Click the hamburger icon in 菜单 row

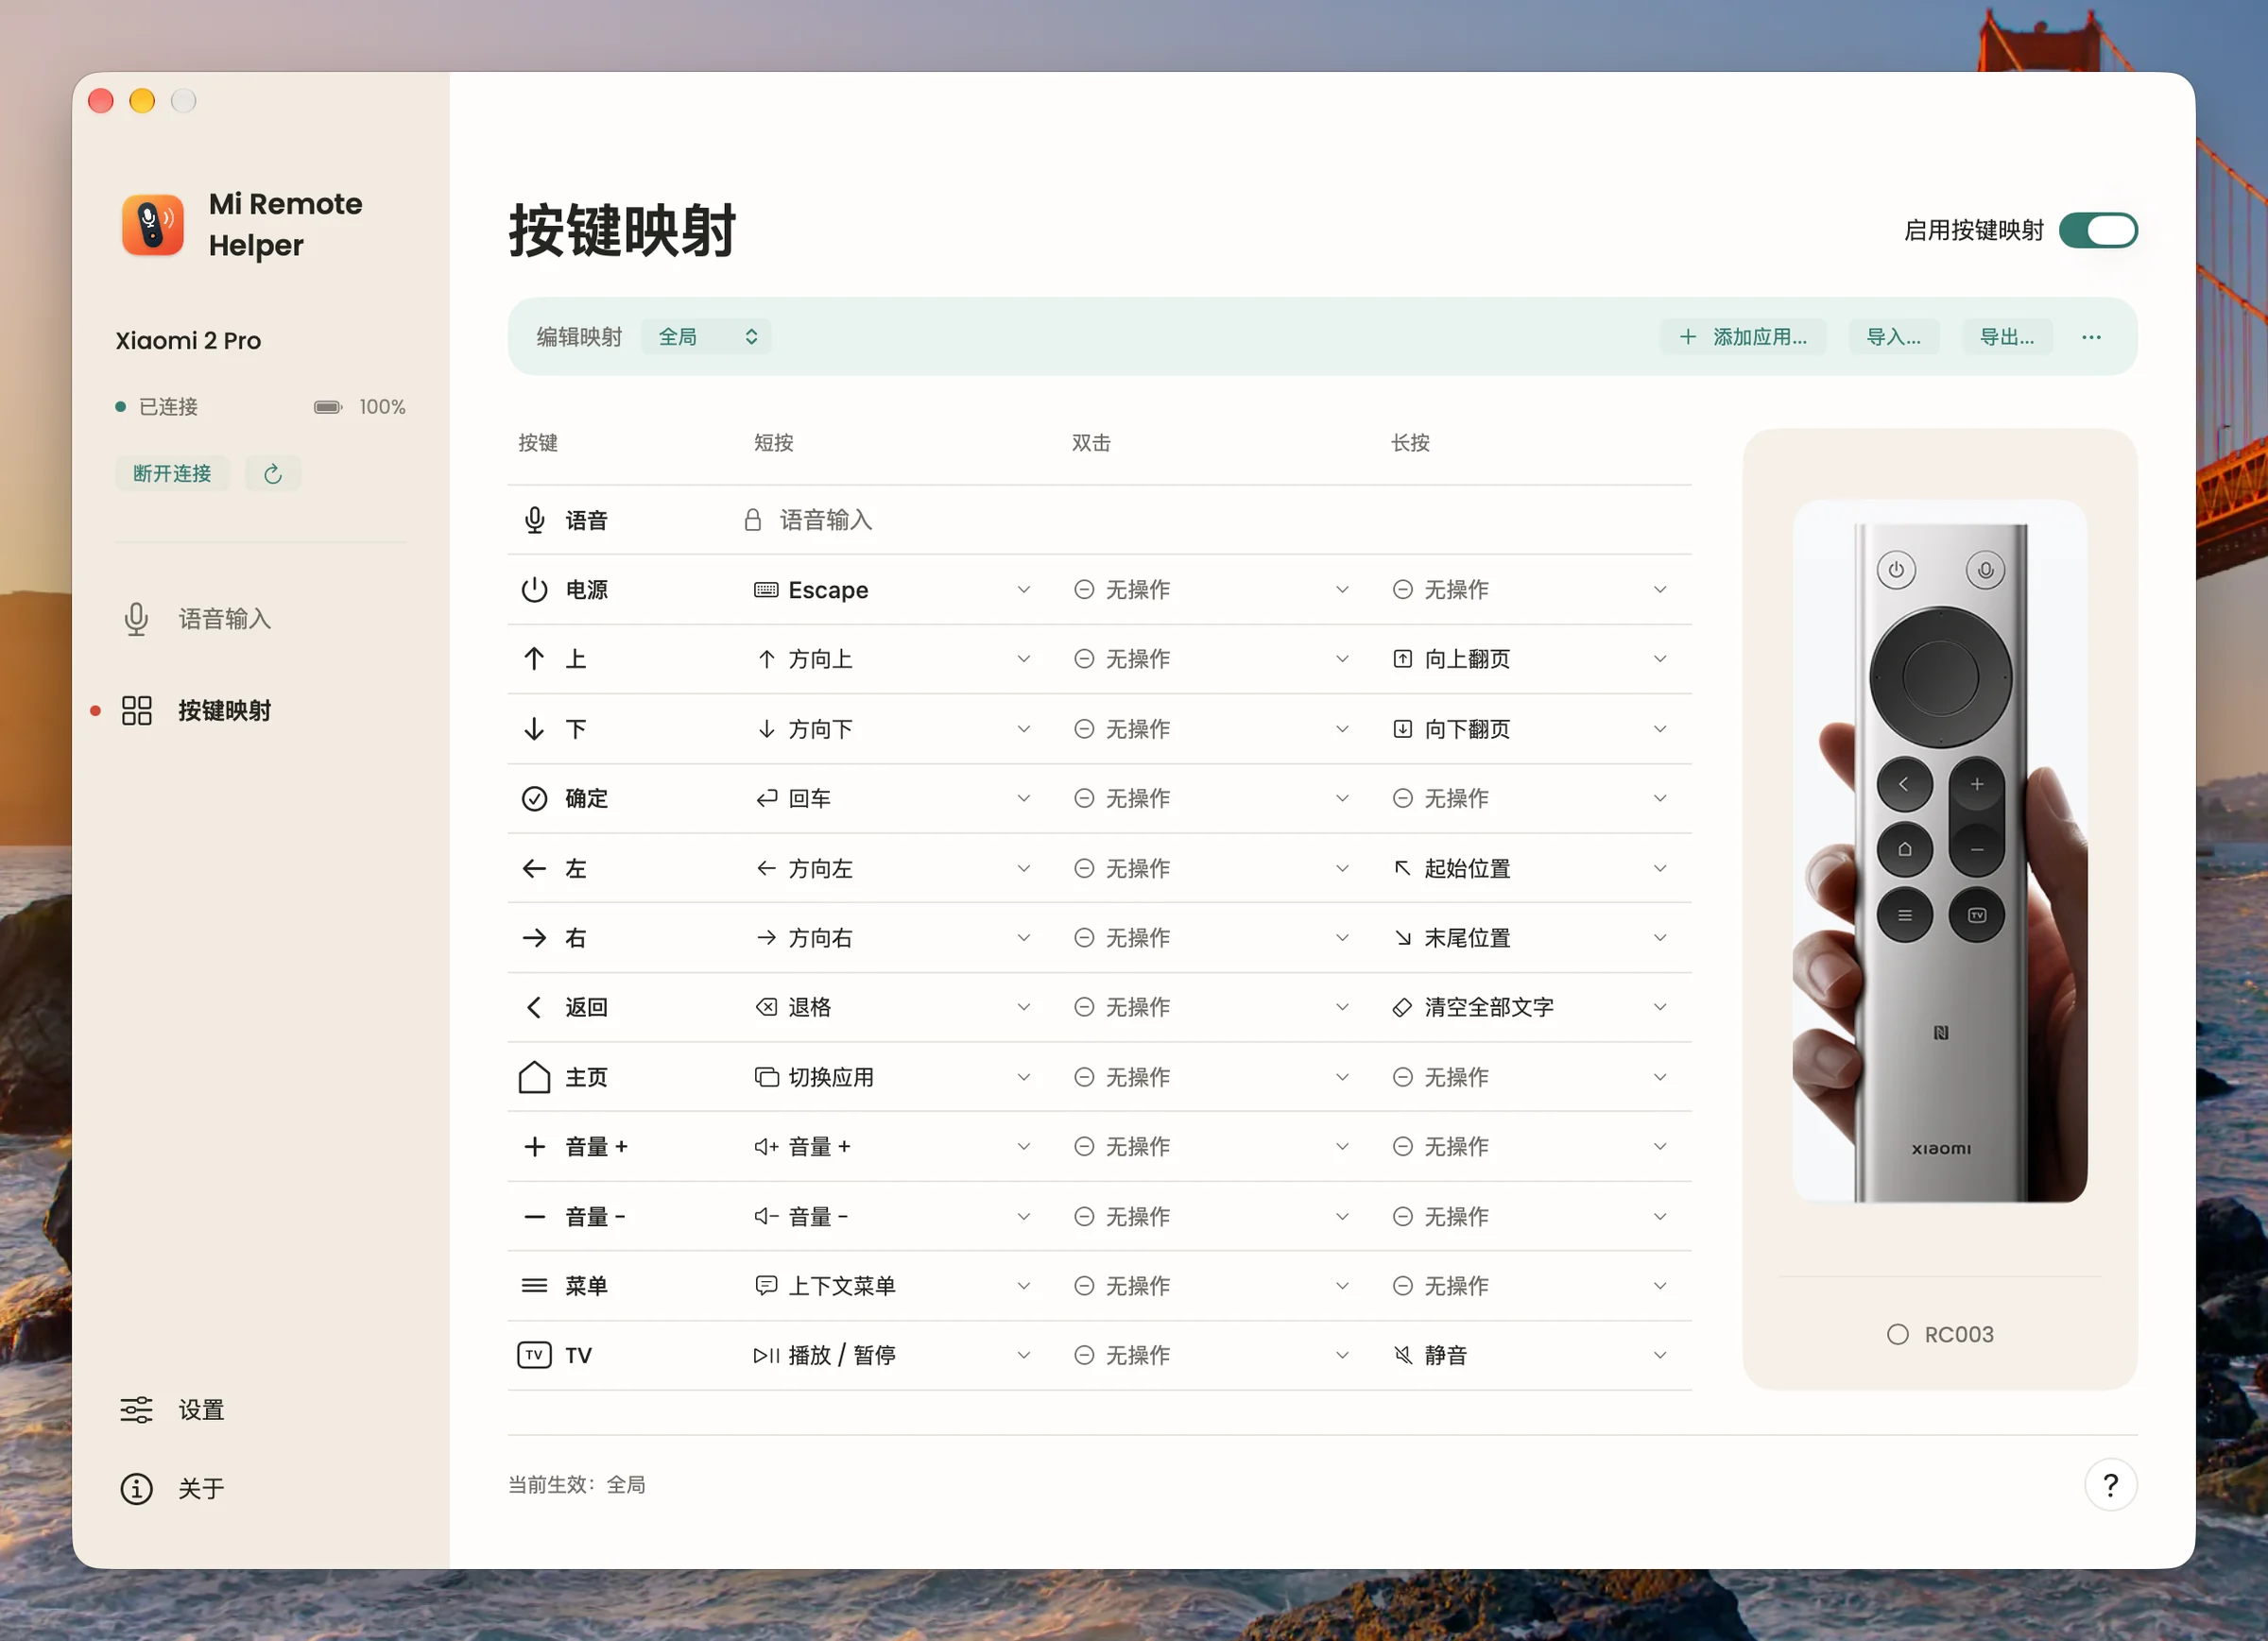click(x=534, y=1286)
